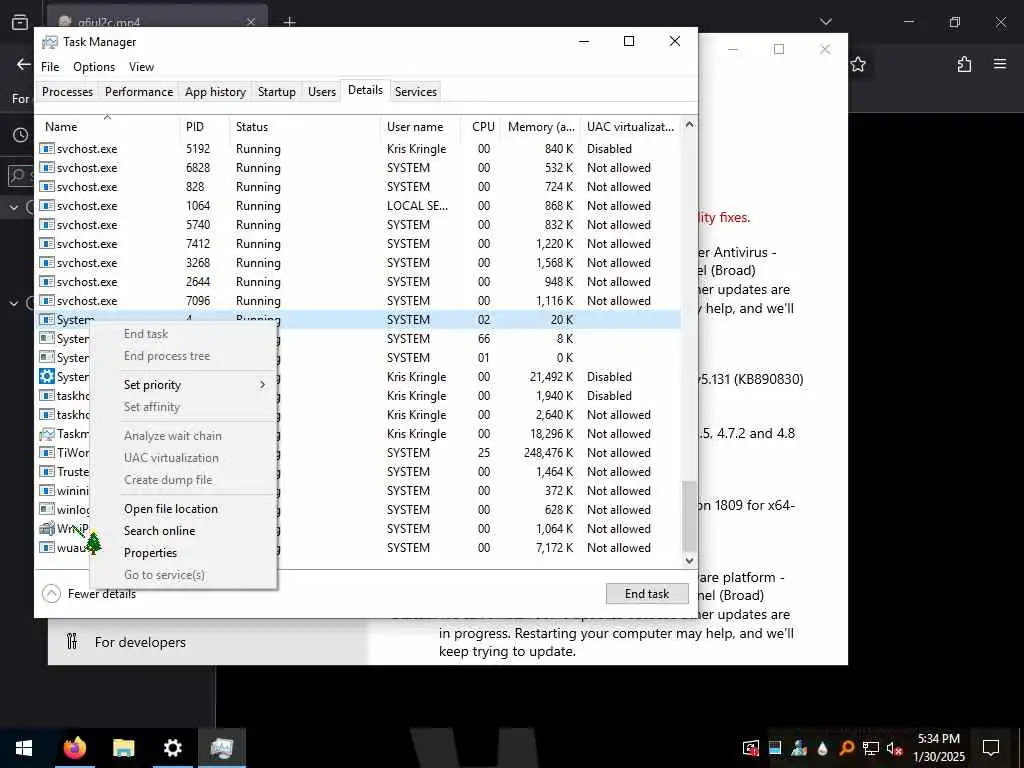
Task: Click the taskbar clock showing 5:34 PM
Action: tap(938, 748)
